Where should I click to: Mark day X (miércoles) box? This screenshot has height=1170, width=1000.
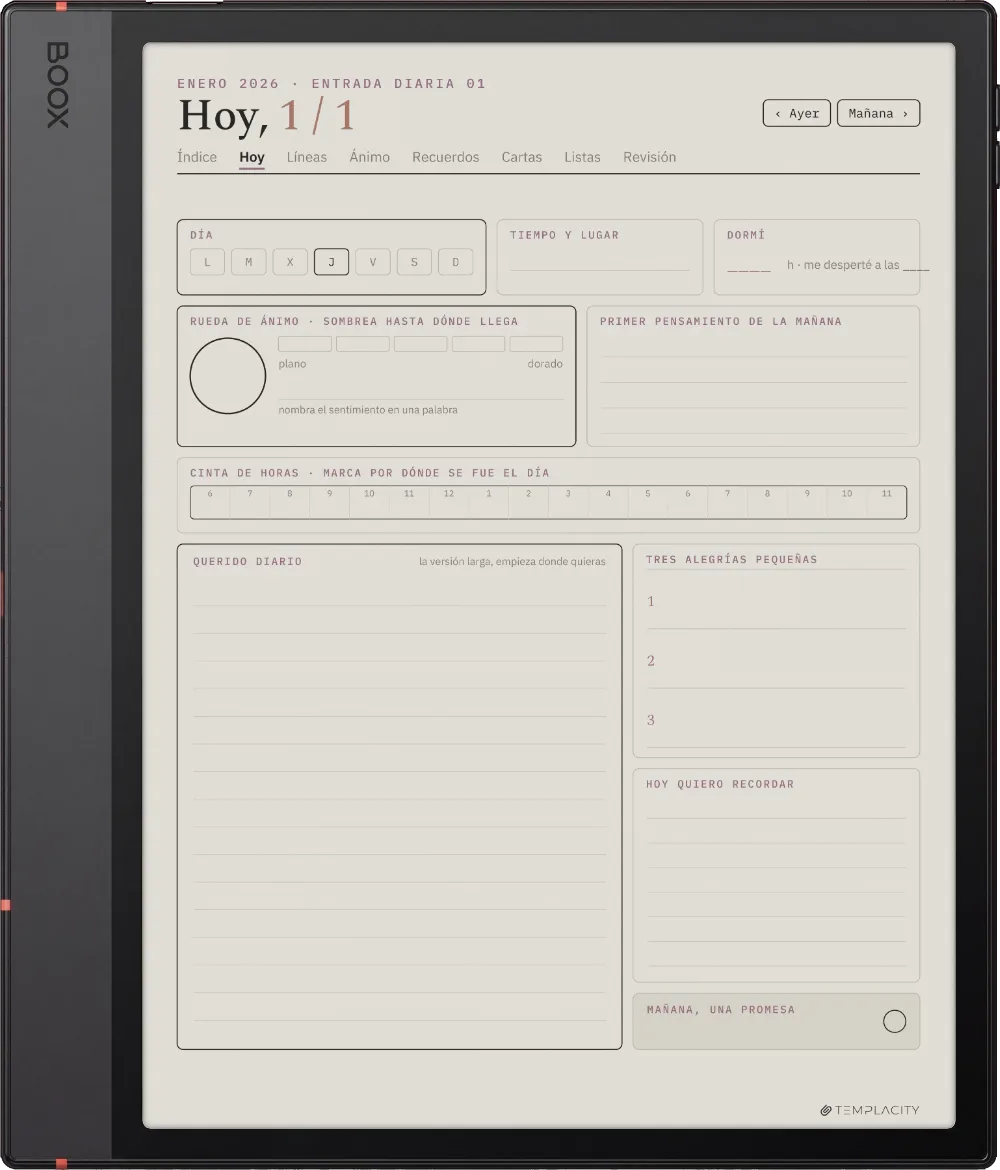(x=290, y=262)
